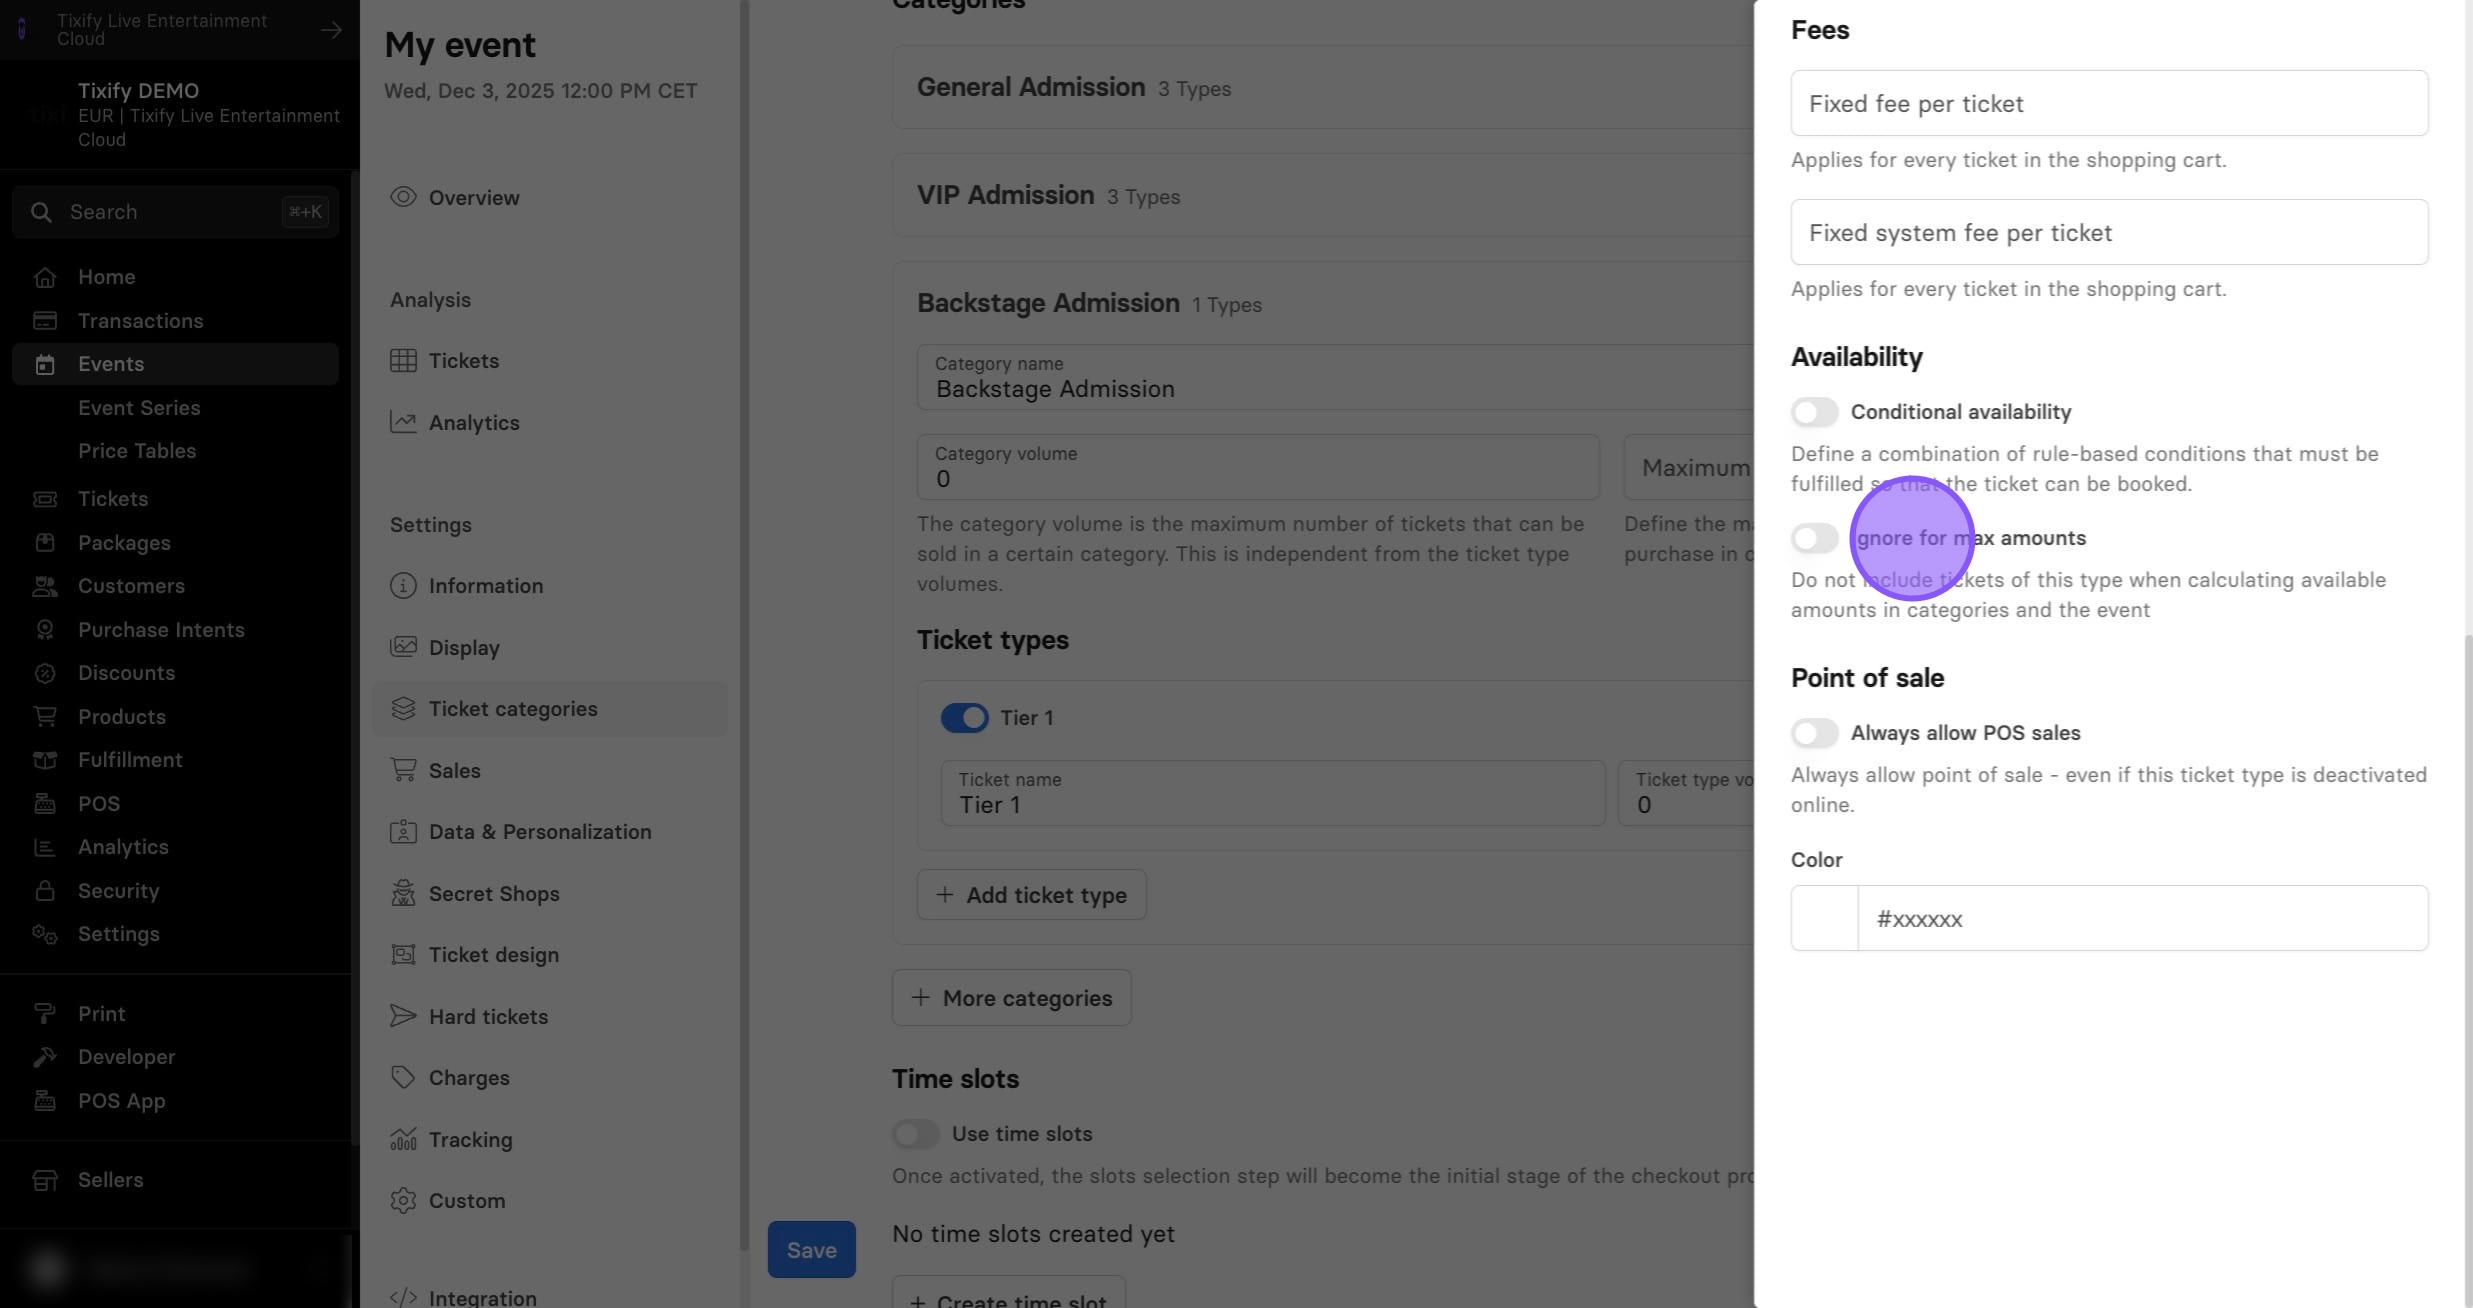Screen dimensions: 2473x1308
Task: Expand General Admission category
Action: (1322, 87)
